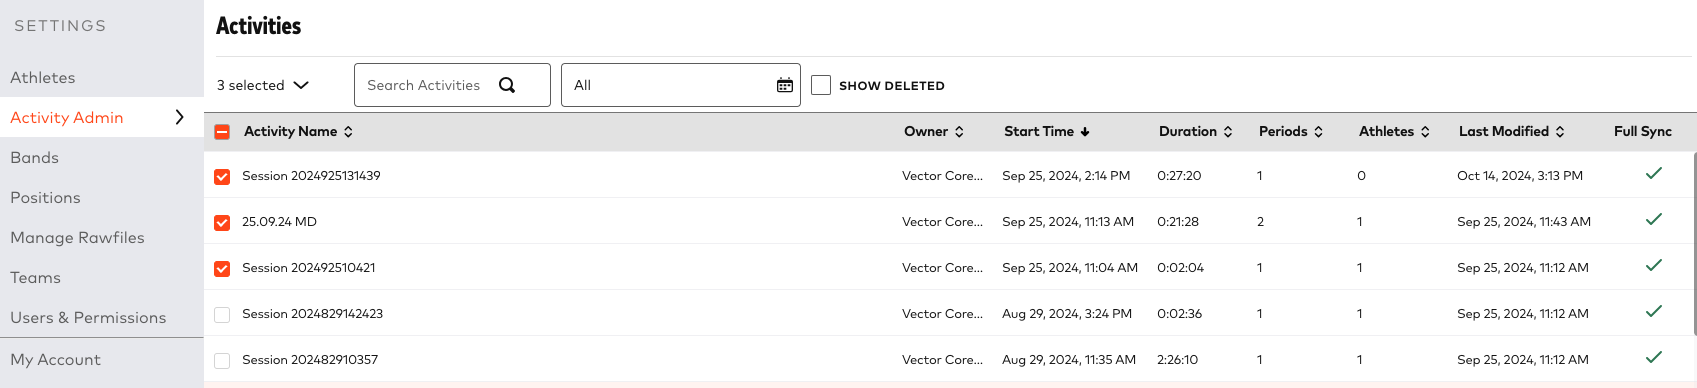Toggle the header select-all checkbox
The width and height of the screenshot is (1697, 388).
click(222, 132)
